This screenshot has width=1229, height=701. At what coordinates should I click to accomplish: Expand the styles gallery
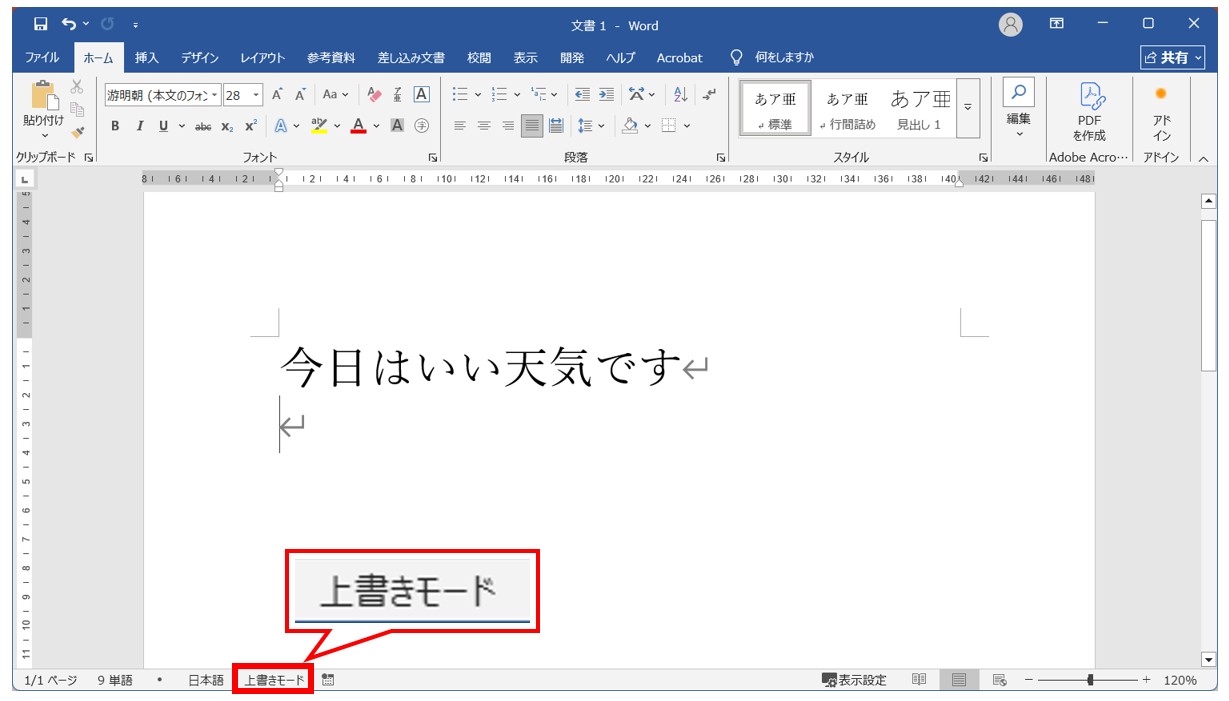coord(967,108)
